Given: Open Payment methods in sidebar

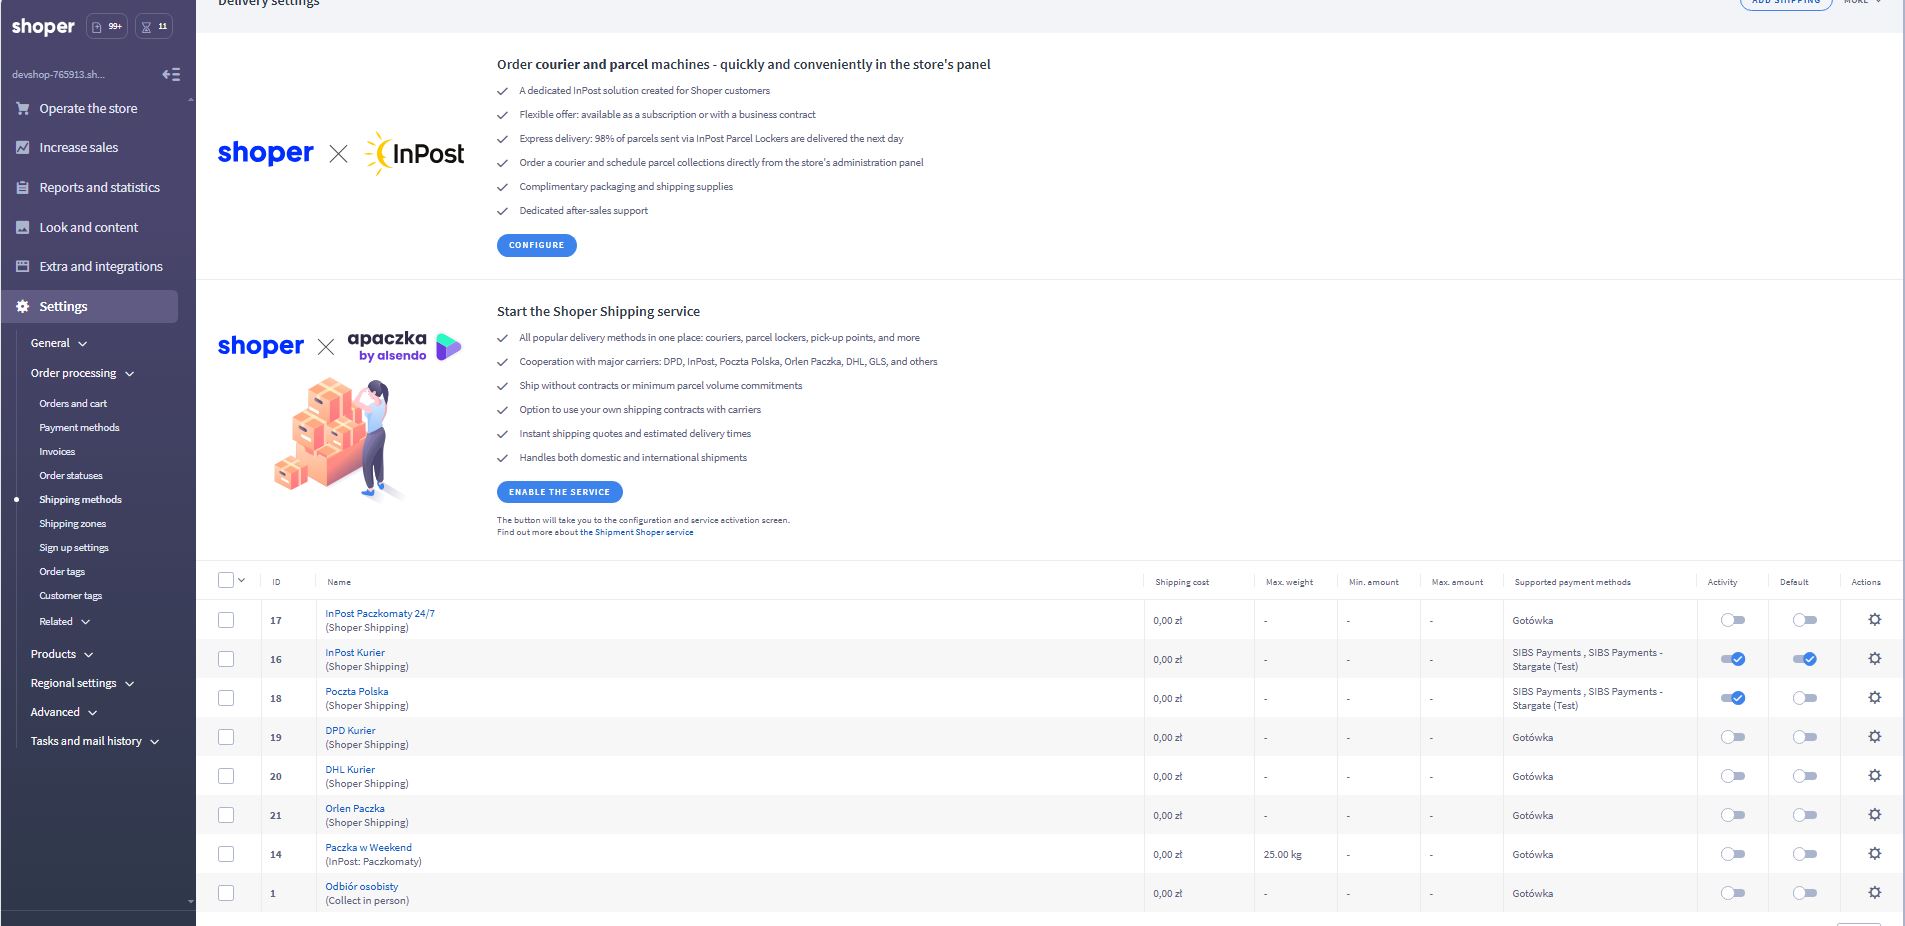Looking at the screenshot, I should click(x=79, y=427).
